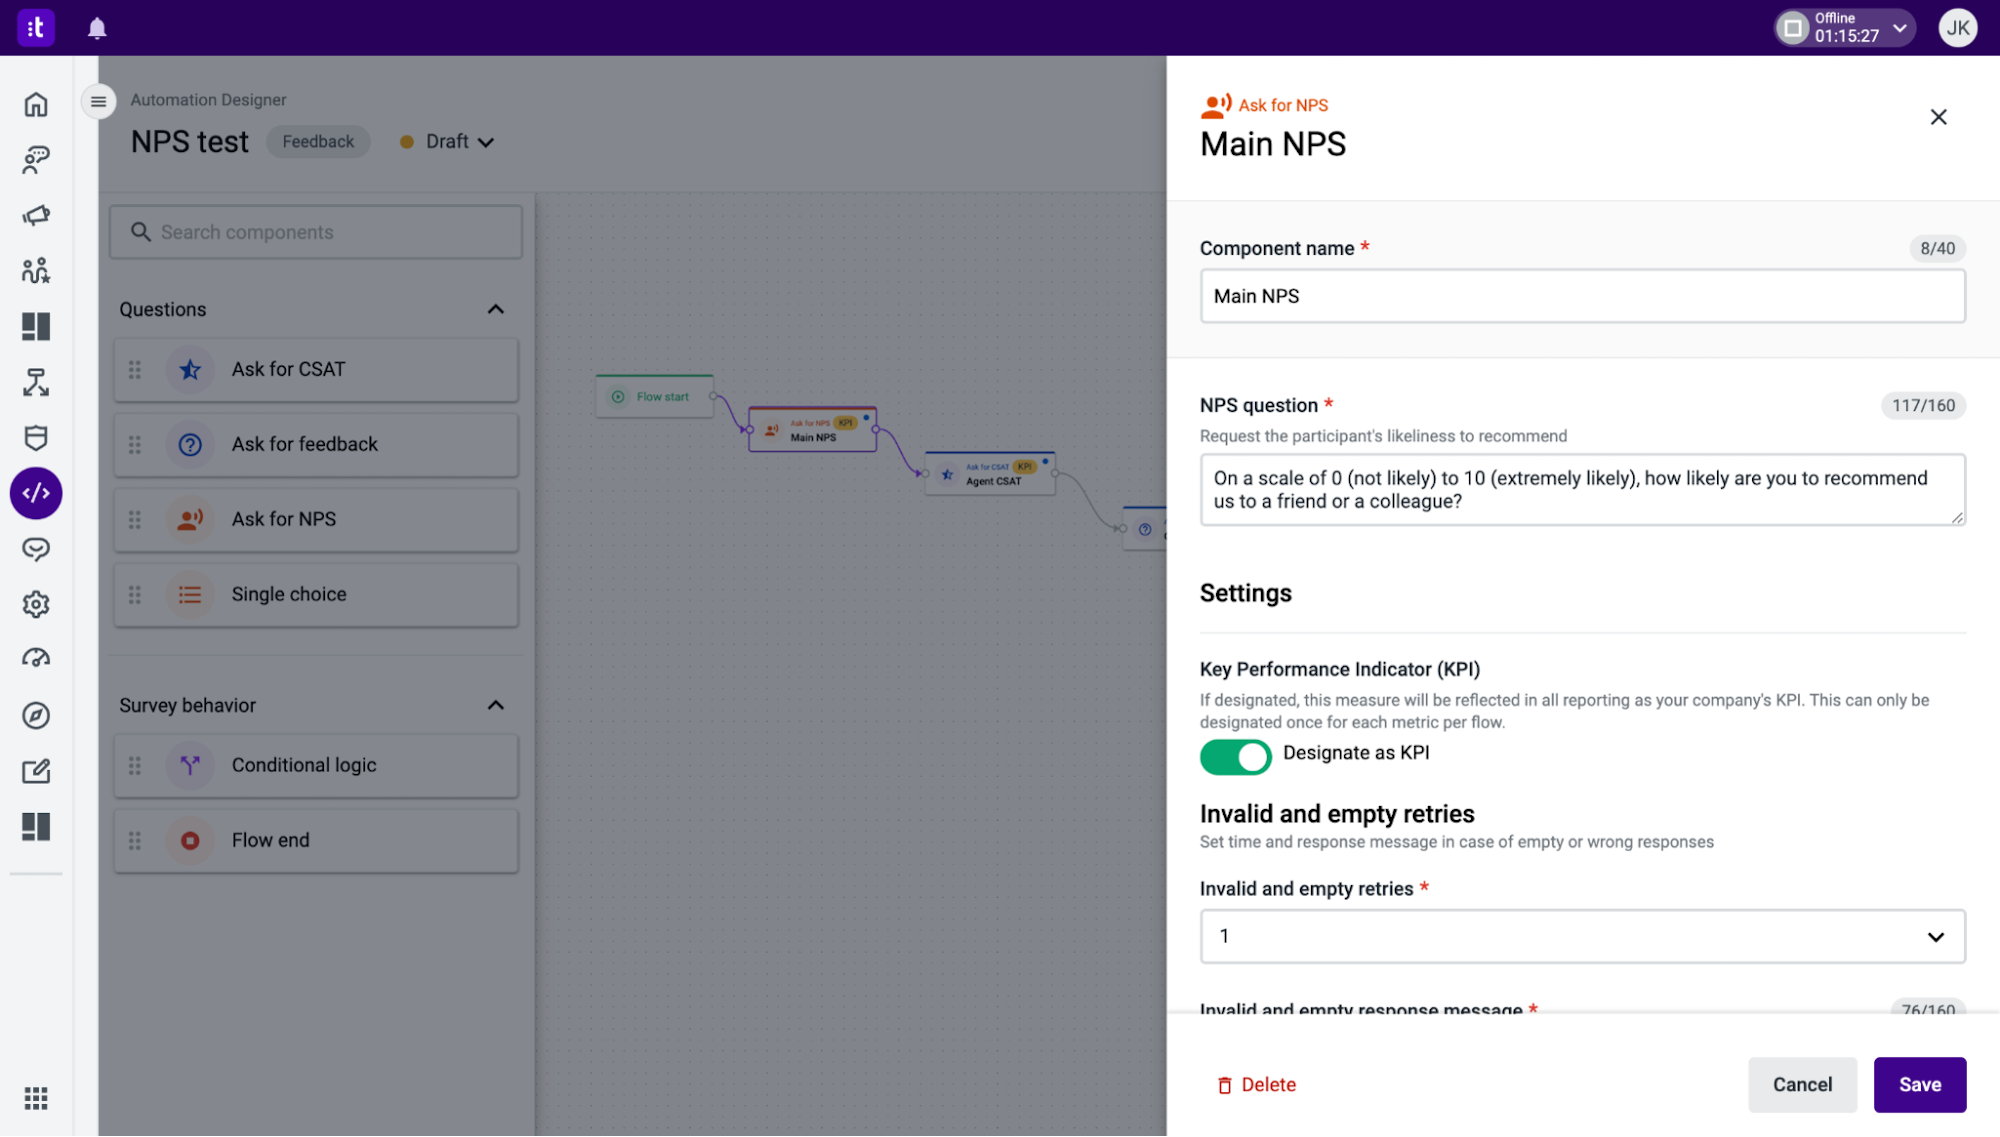Open the shield sidebar icon
Image resolution: width=2000 pixels, height=1137 pixels.
(x=36, y=437)
